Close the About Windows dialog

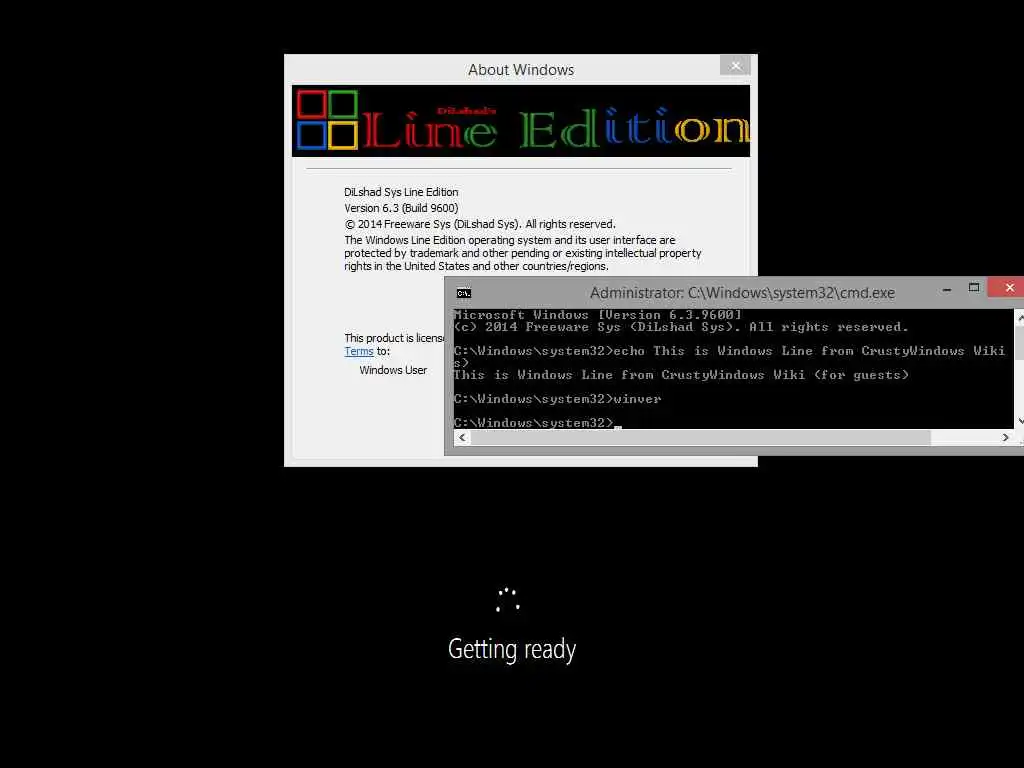[x=735, y=65]
